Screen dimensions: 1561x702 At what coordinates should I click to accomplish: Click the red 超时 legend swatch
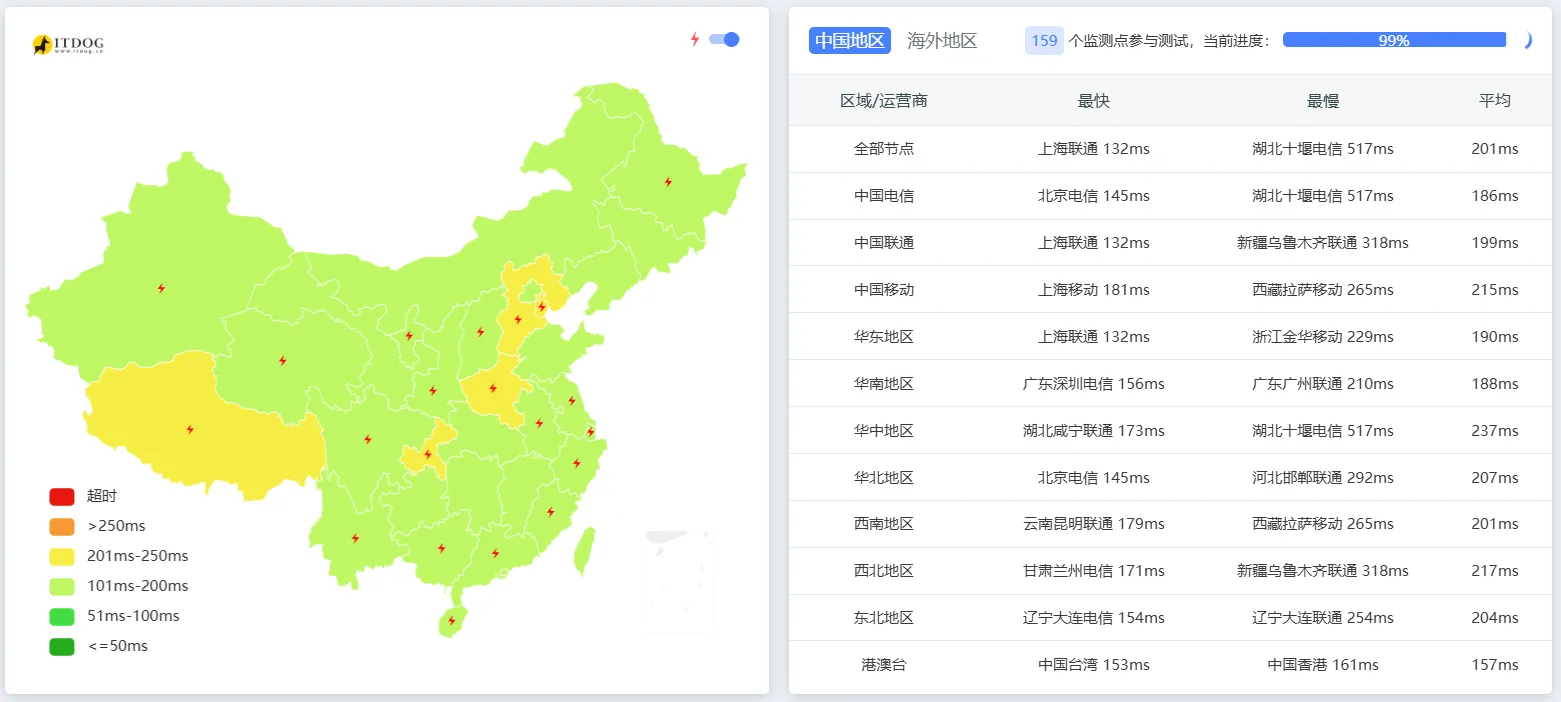(60, 495)
